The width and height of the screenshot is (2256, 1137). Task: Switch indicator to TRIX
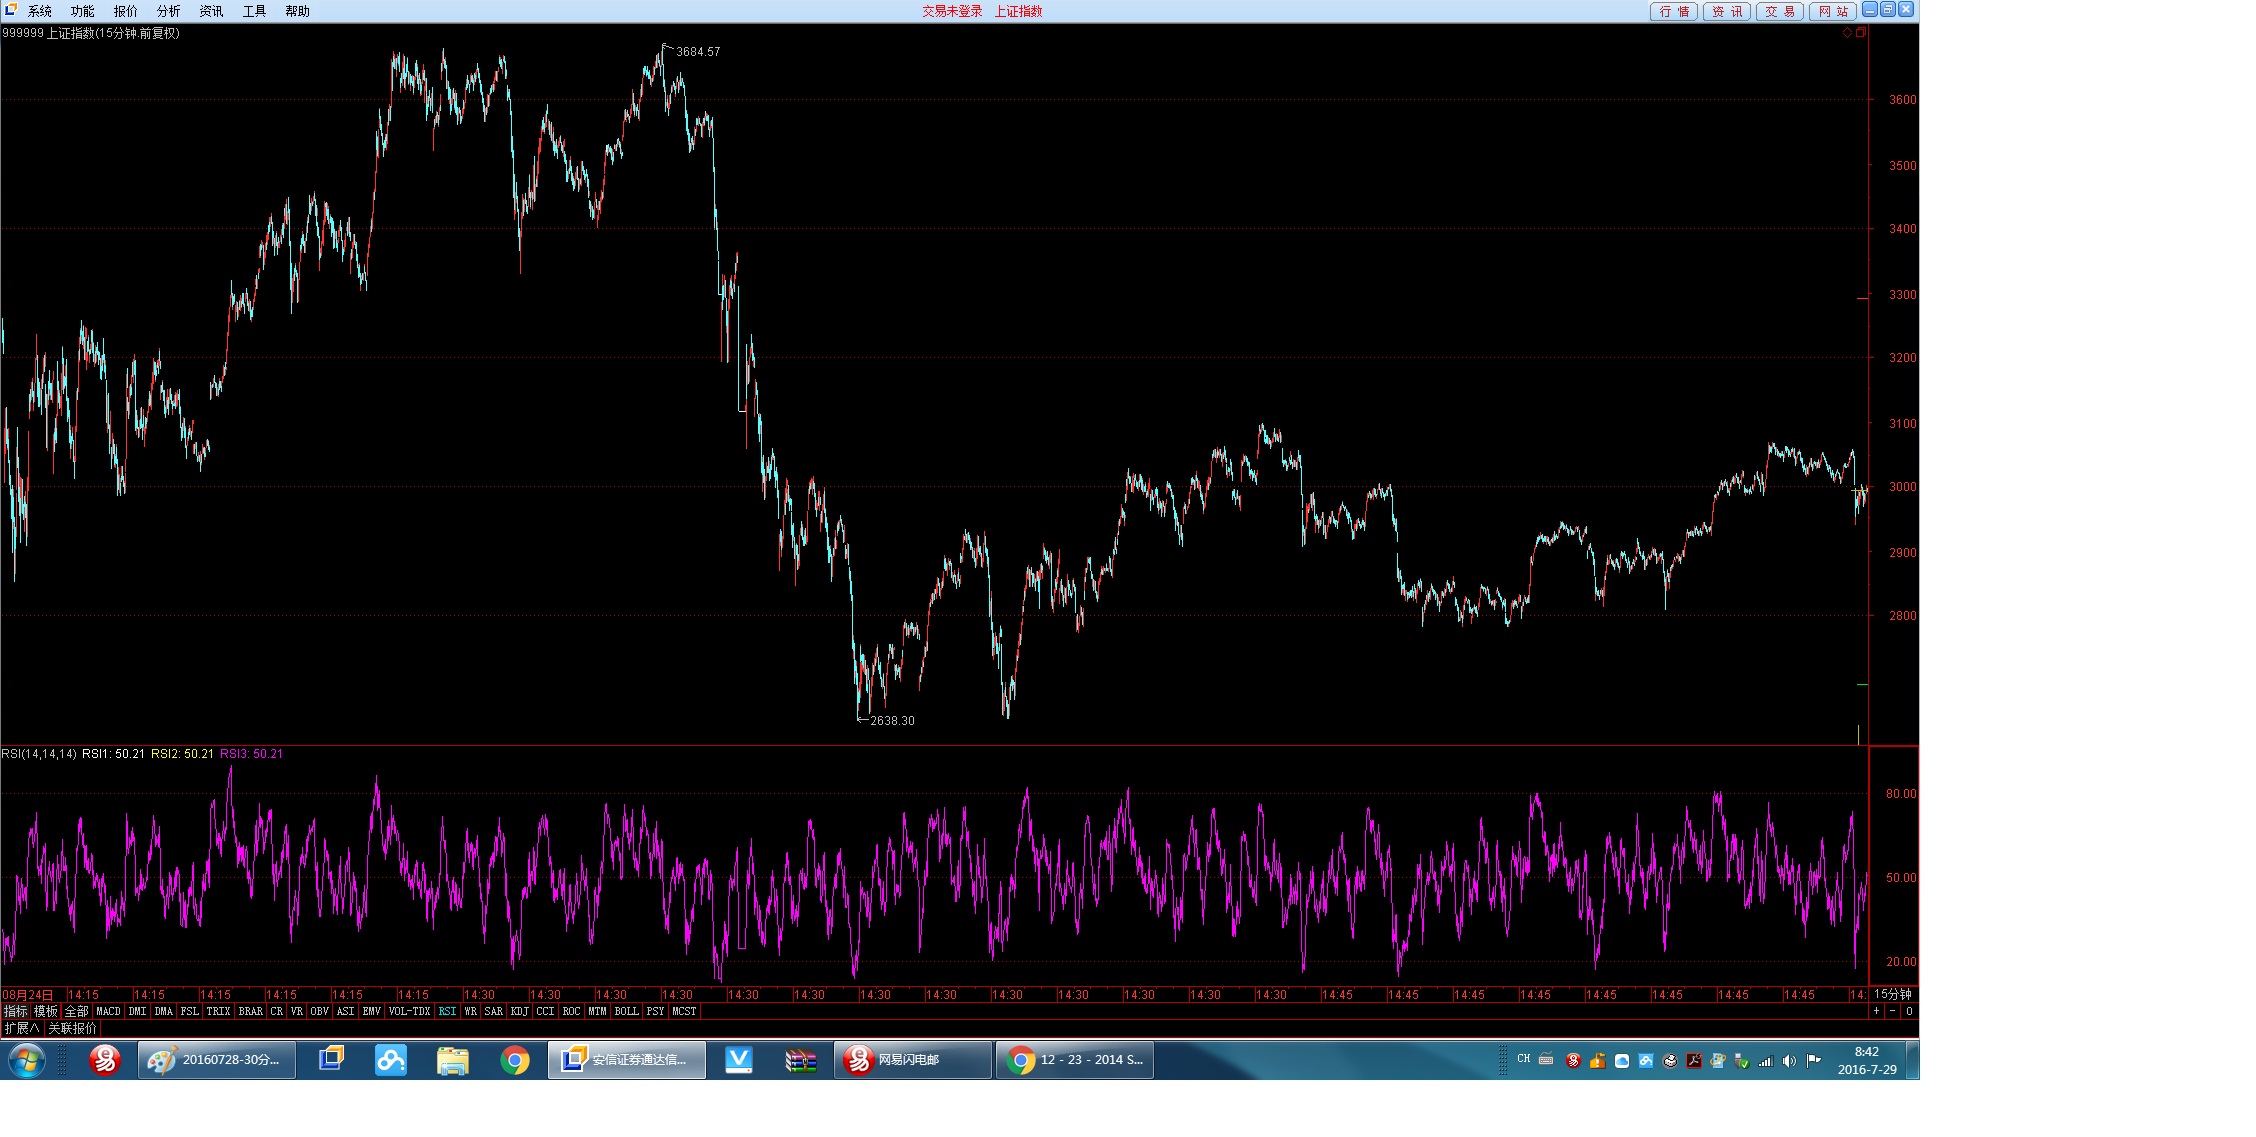[218, 1011]
